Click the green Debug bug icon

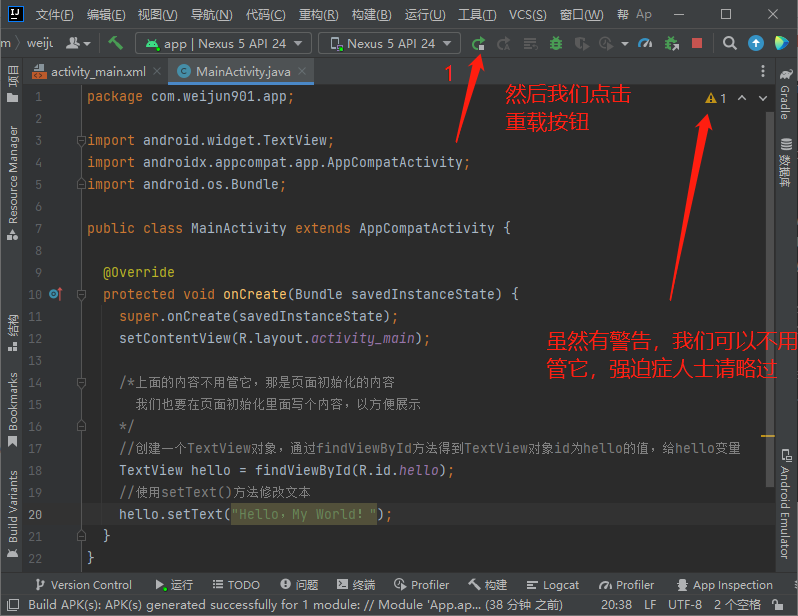coord(556,44)
